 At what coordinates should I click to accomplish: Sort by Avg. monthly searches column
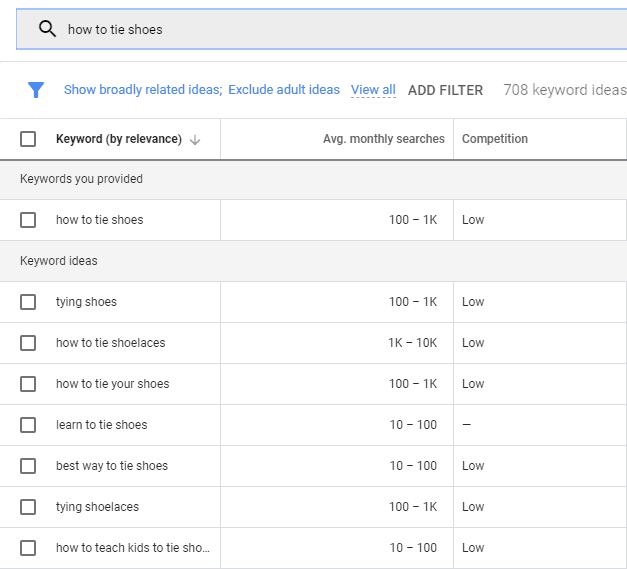point(383,139)
